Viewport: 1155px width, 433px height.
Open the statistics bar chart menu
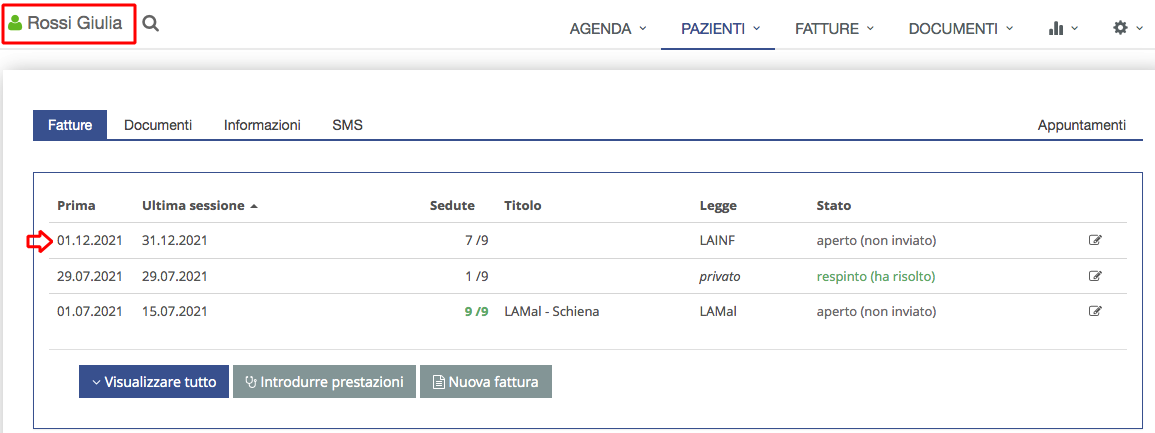click(x=1063, y=28)
